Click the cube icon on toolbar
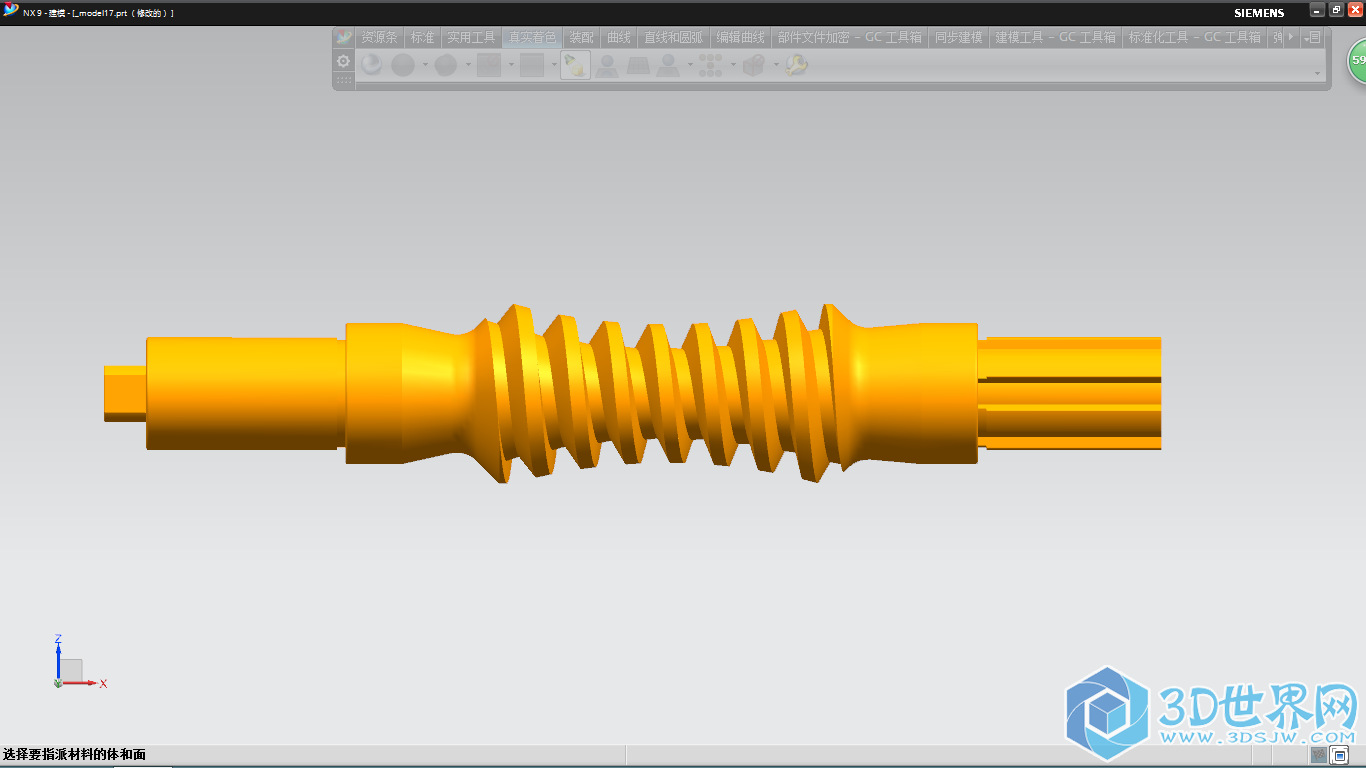Screen dimensions: 1366x768 pos(754,65)
